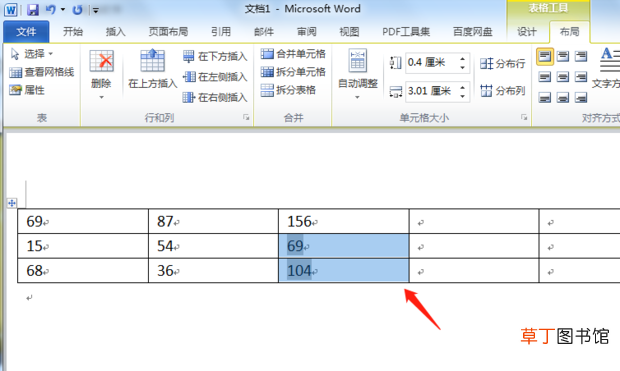Click the selected cell containing 104
Image resolution: width=620 pixels, height=371 pixels.
click(x=344, y=271)
